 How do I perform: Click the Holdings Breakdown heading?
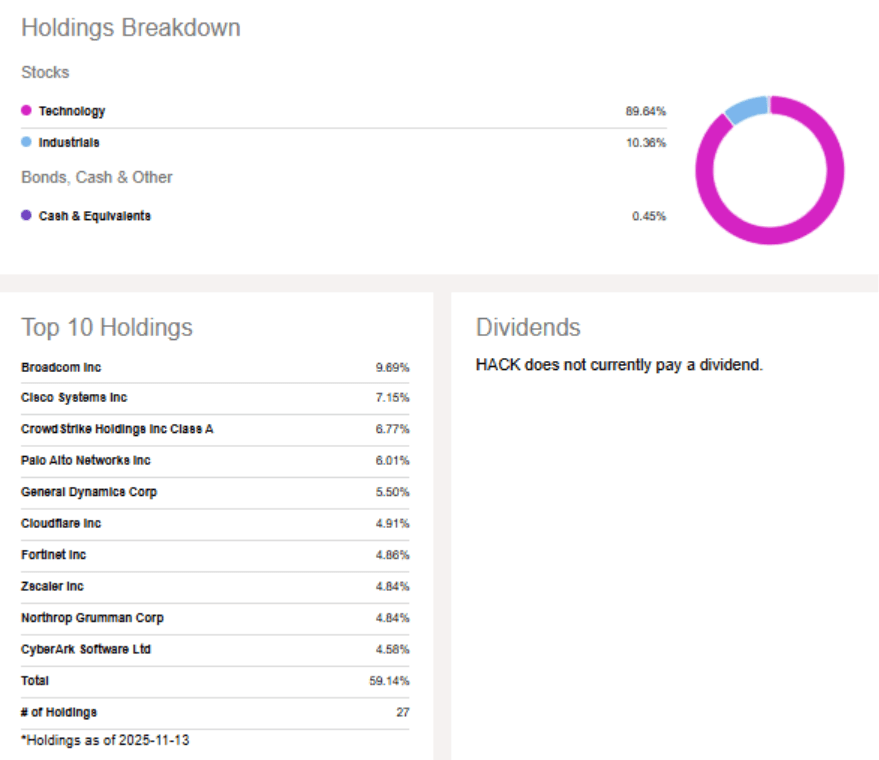coord(131,28)
